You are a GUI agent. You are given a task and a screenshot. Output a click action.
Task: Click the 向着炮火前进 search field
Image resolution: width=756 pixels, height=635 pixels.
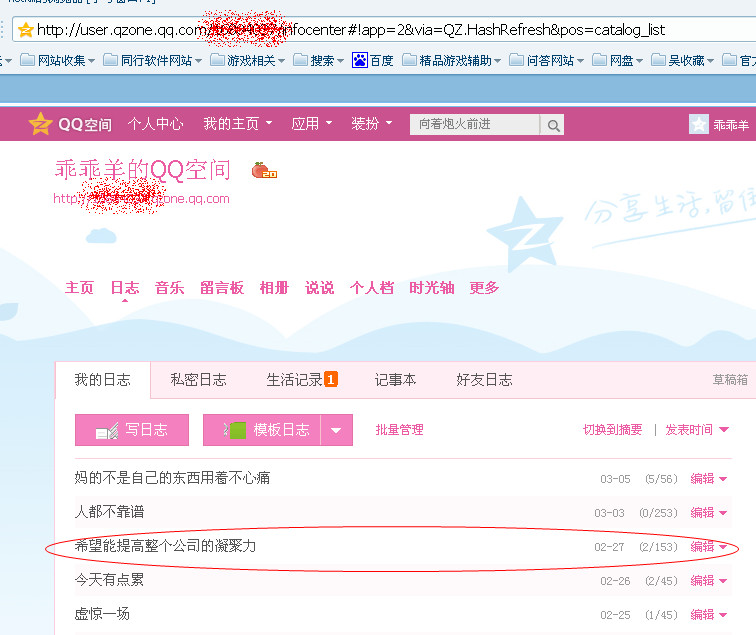475,124
